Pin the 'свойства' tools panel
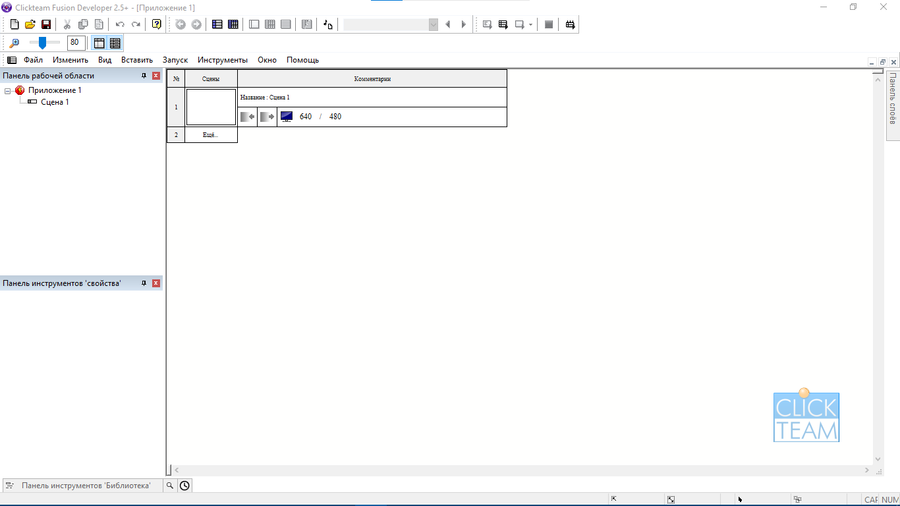The image size is (900, 506). pyautogui.click(x=143, y=283)
